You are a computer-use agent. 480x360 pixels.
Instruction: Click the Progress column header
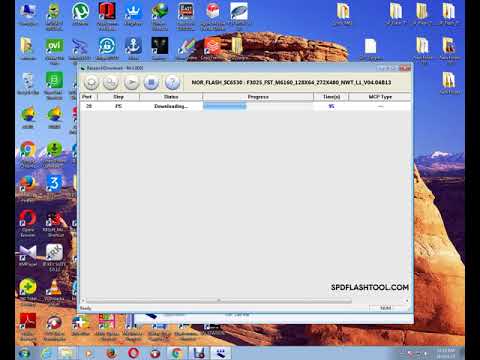coord(258,97)
